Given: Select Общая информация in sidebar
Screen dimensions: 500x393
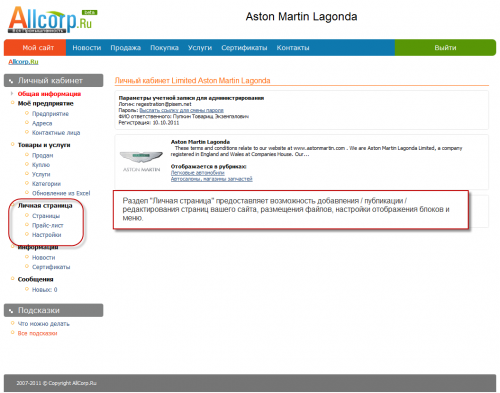Looking at the screenshot, I should click(49, 94).
